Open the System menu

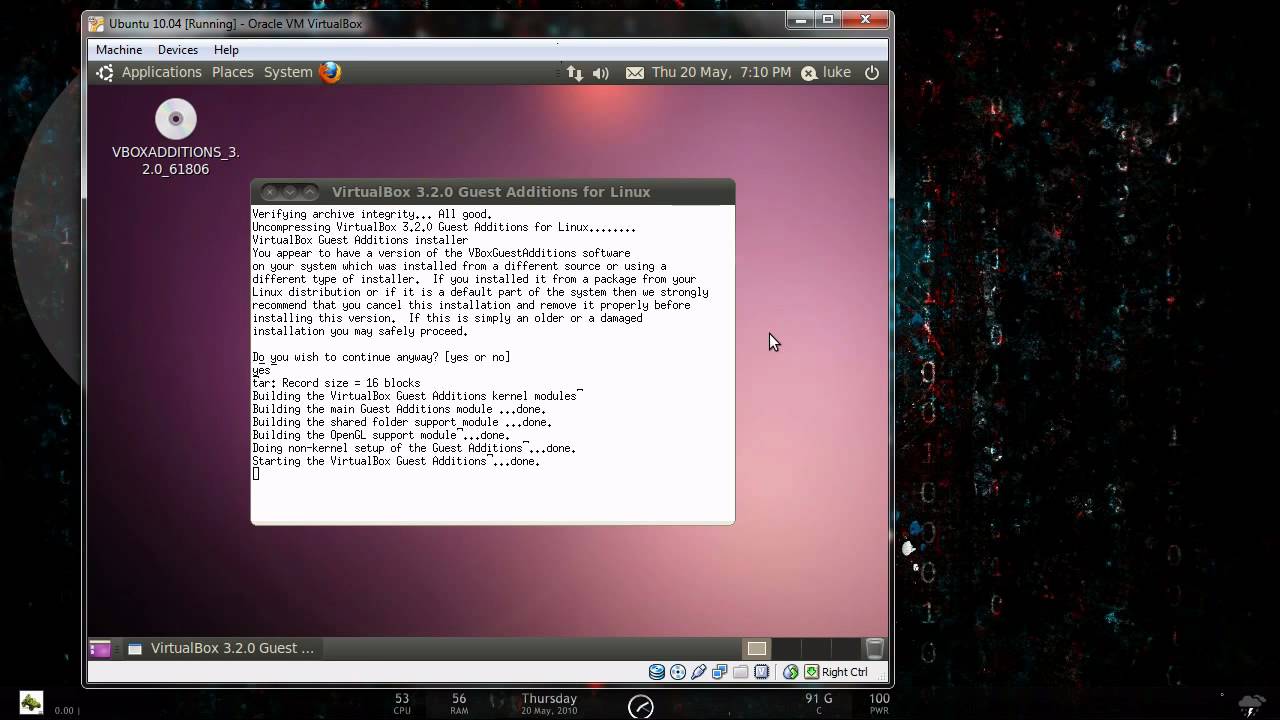coord(288,72)
